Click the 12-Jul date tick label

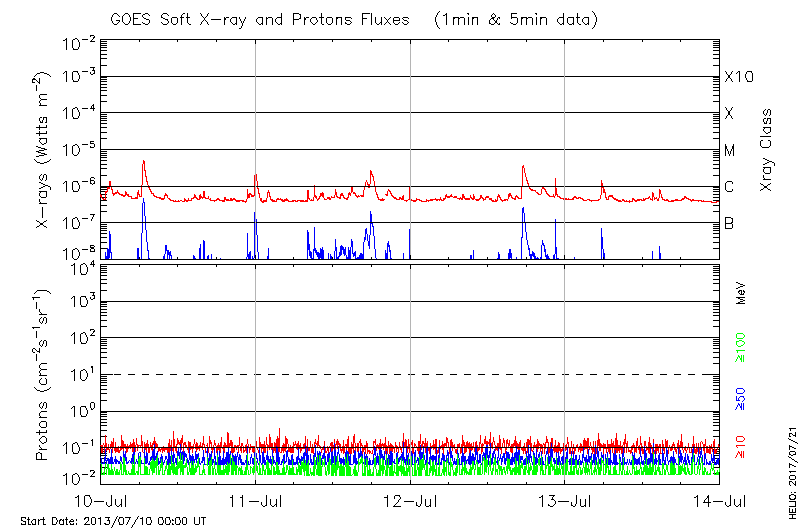[x=411, y=499]
